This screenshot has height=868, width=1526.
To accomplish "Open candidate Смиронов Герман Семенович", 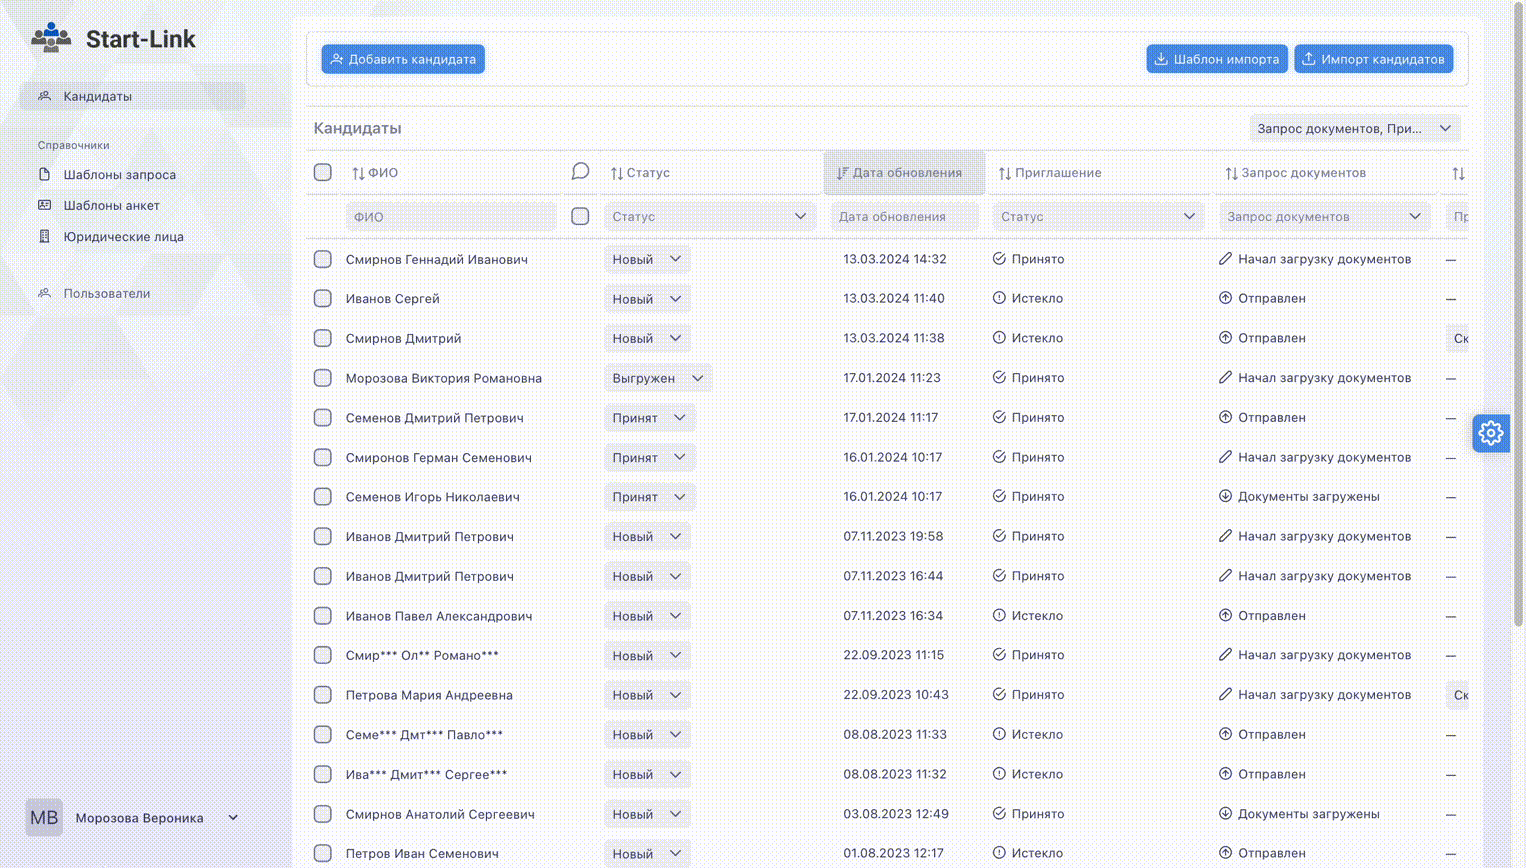I will [x=439, y=457].
